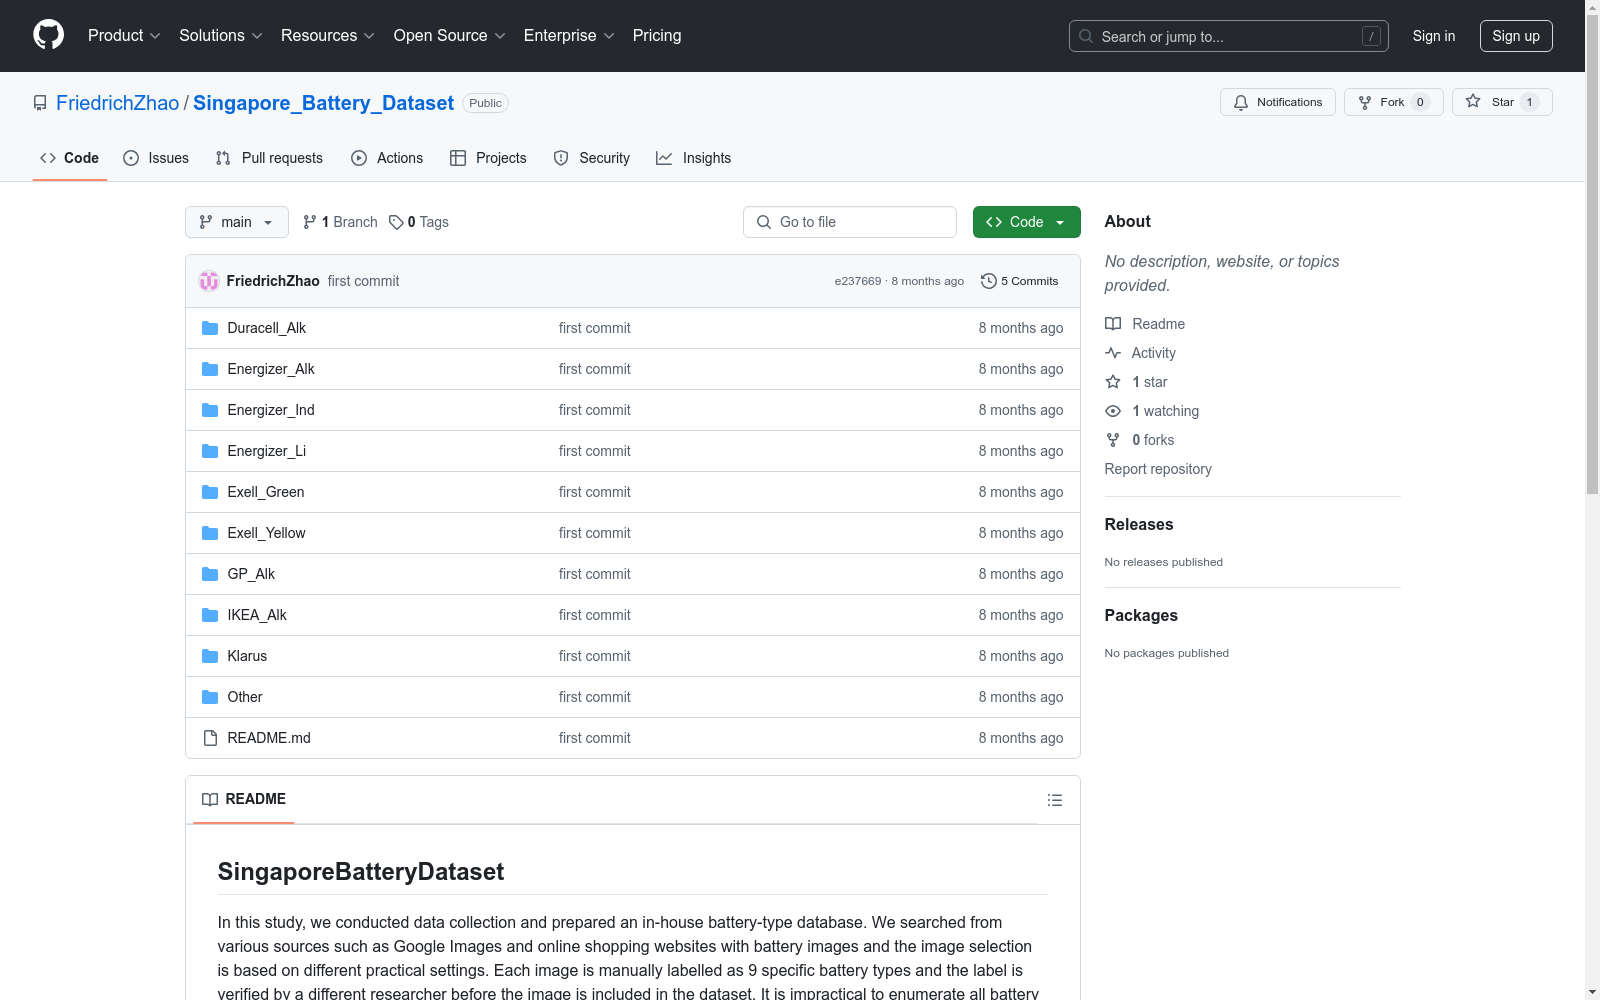View the 5 Commits history

point(1020,281)
